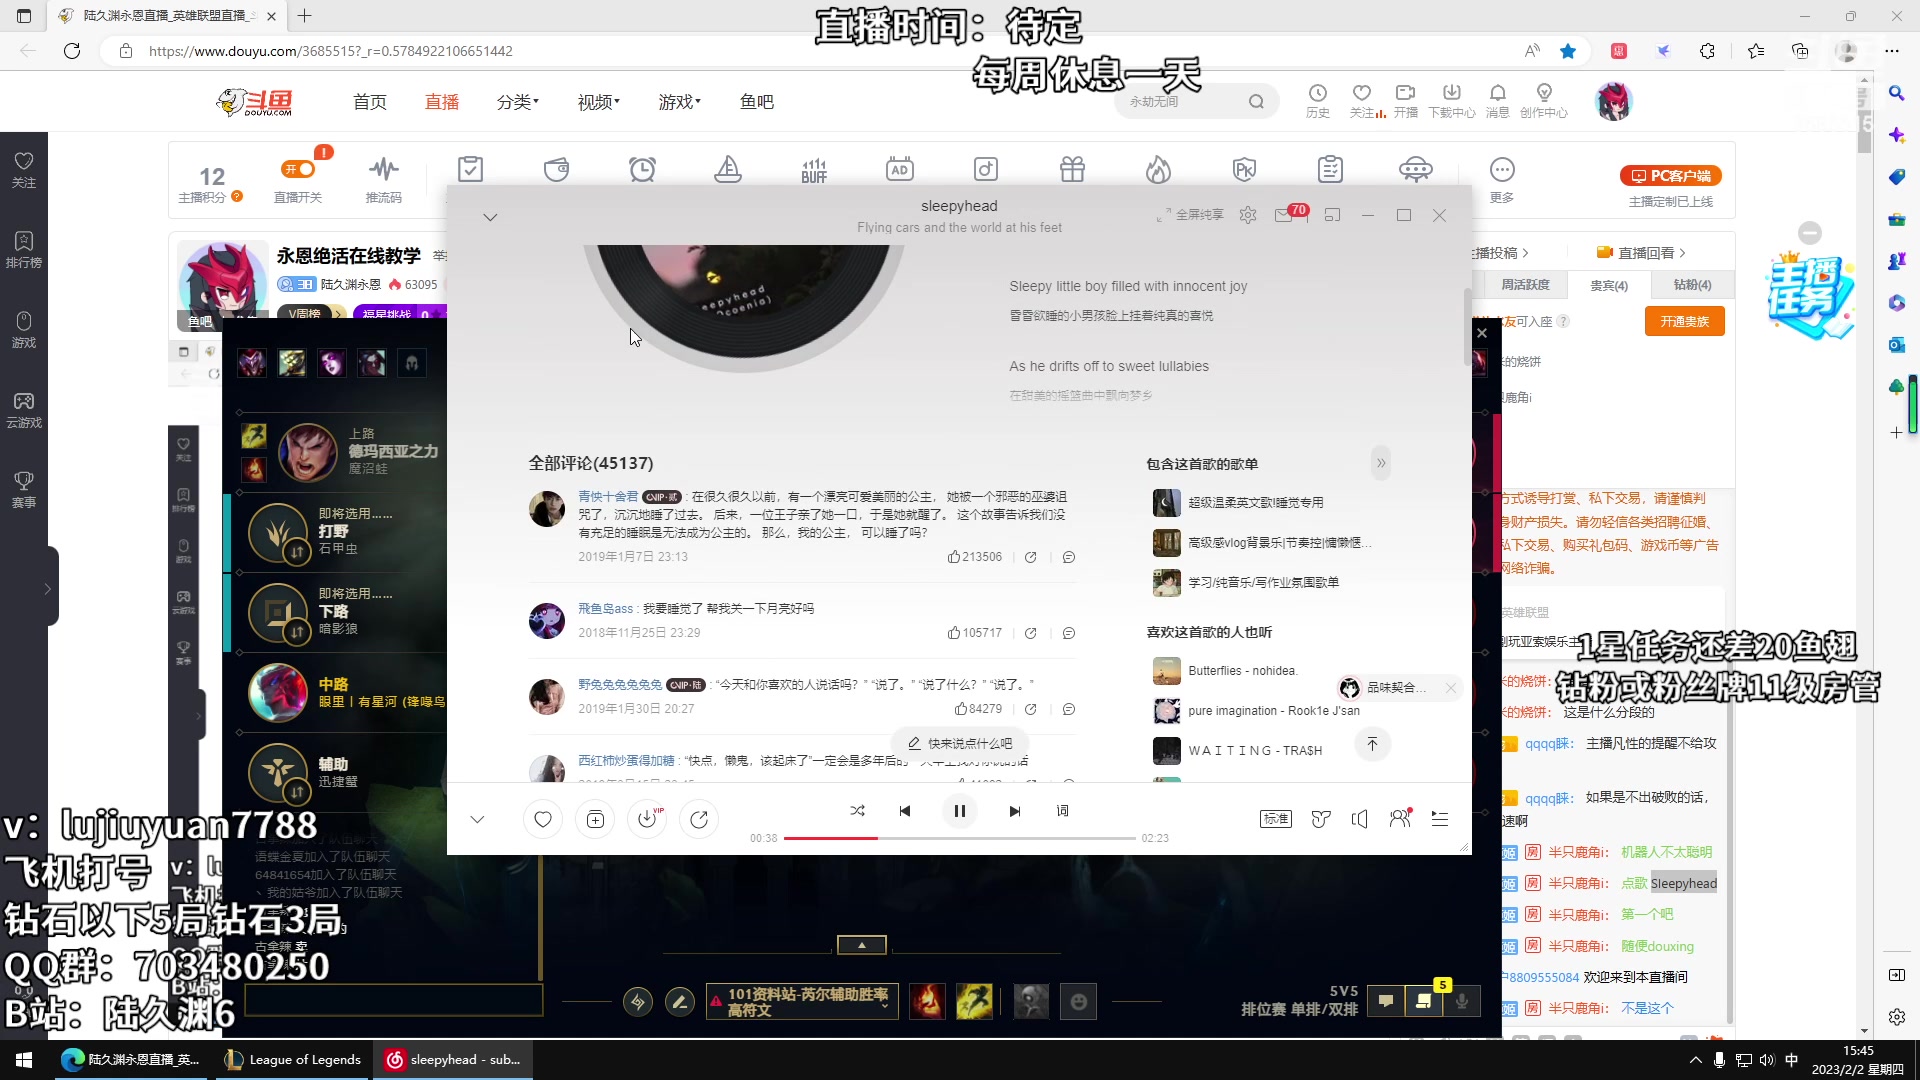Open music player message inbox
This screenshot has height=1080, width=1920.
pyautogui.click(x=1284, y=215)
